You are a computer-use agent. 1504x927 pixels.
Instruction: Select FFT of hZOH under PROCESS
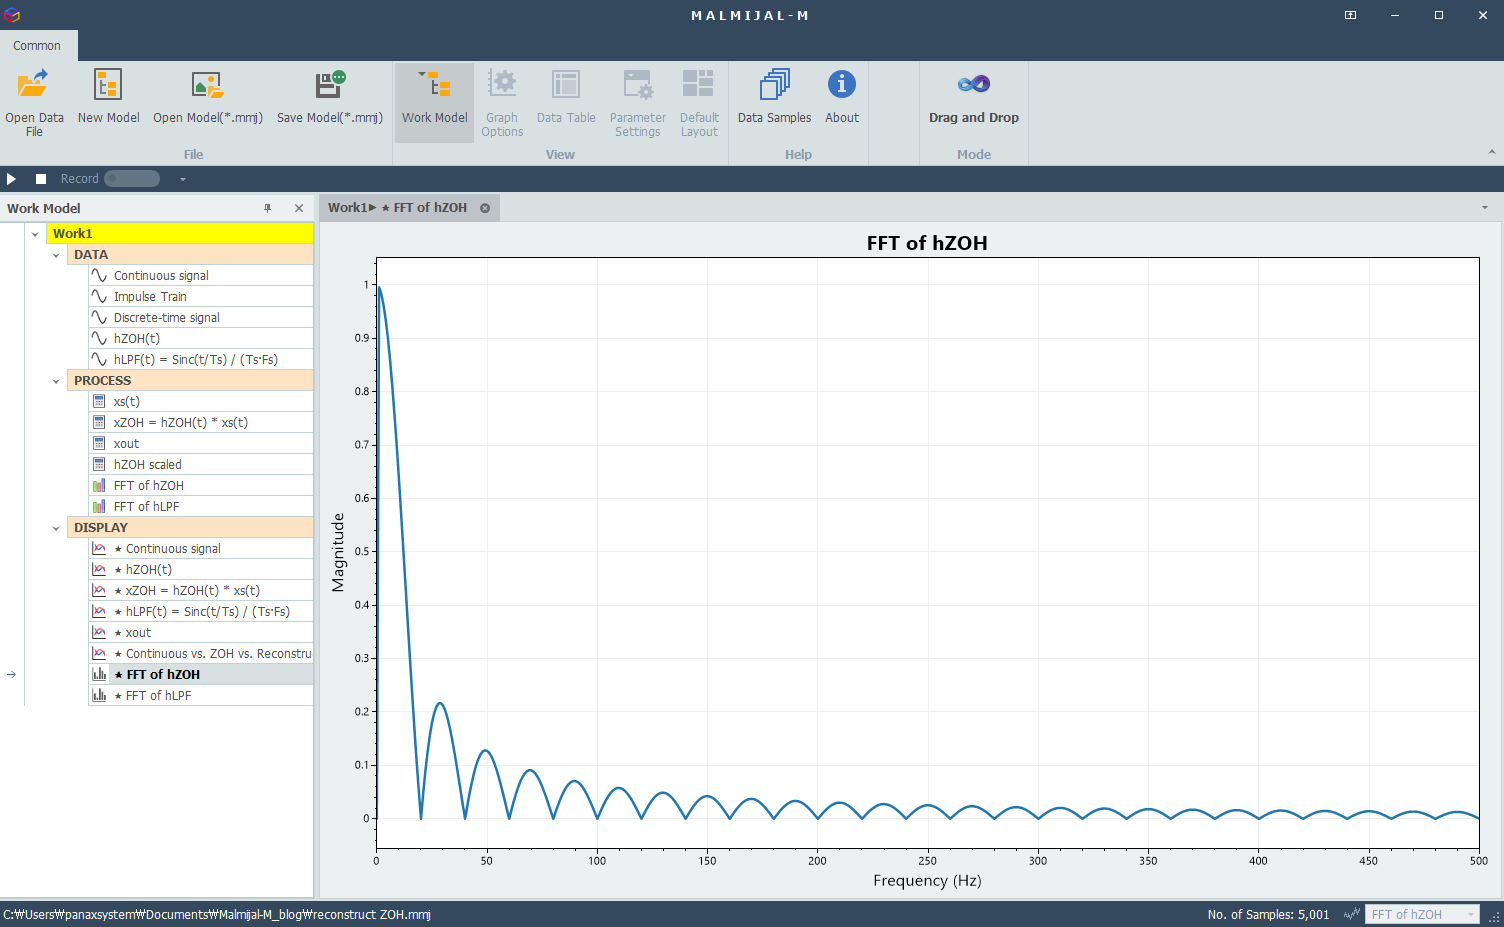tap(200, 486)
